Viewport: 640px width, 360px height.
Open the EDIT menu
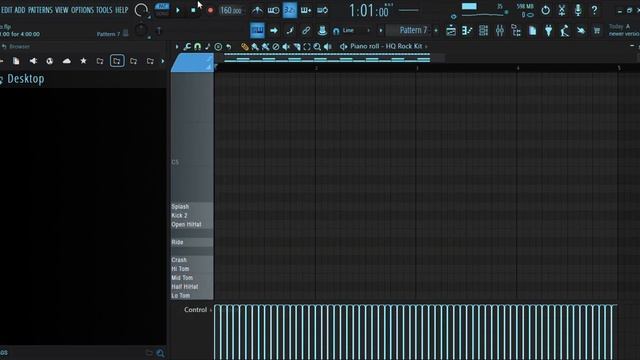pyautogui.click(x=7, y=10)
